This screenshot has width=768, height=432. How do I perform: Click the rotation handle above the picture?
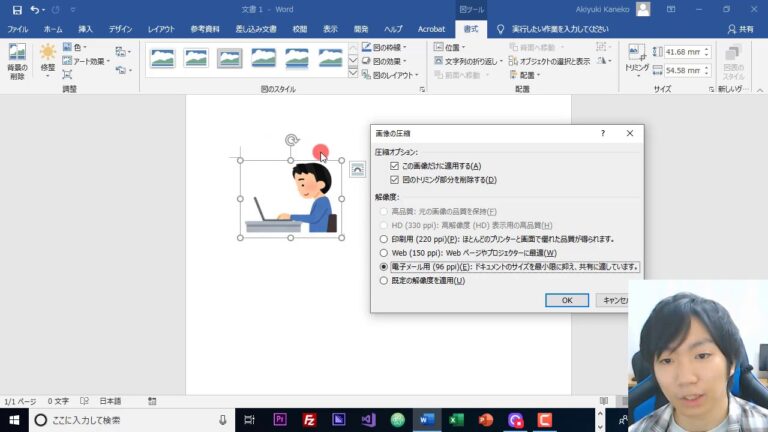[x=291, y=140]
